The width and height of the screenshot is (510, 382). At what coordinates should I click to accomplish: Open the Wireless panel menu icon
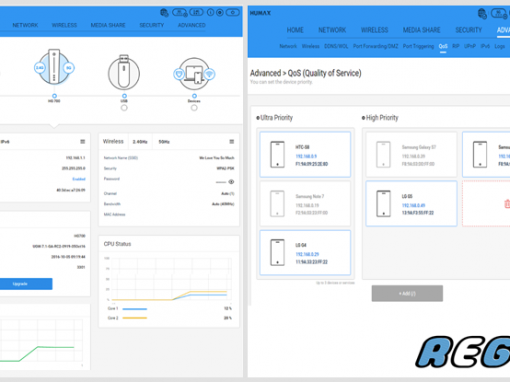coord(232,142)
